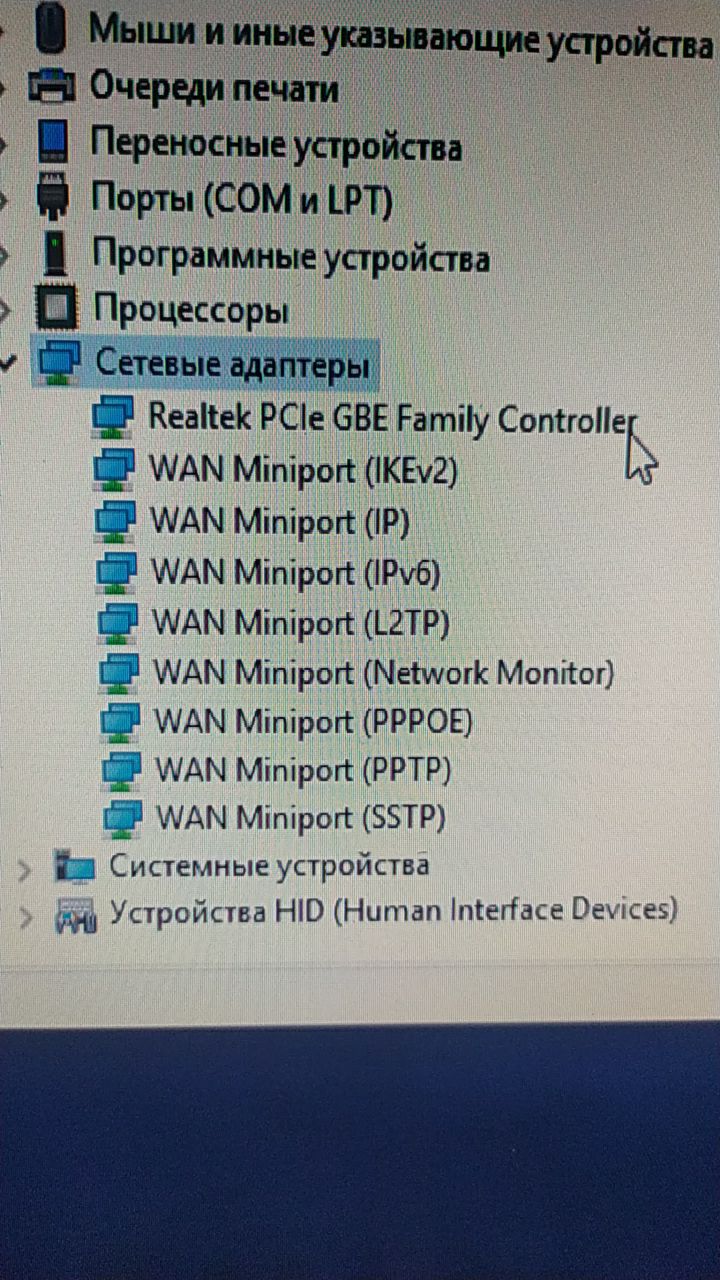Collapse the Сетевые адаптеры category arrow
720x1280 pixels.
pyautogui.click(x=10, y=365)
